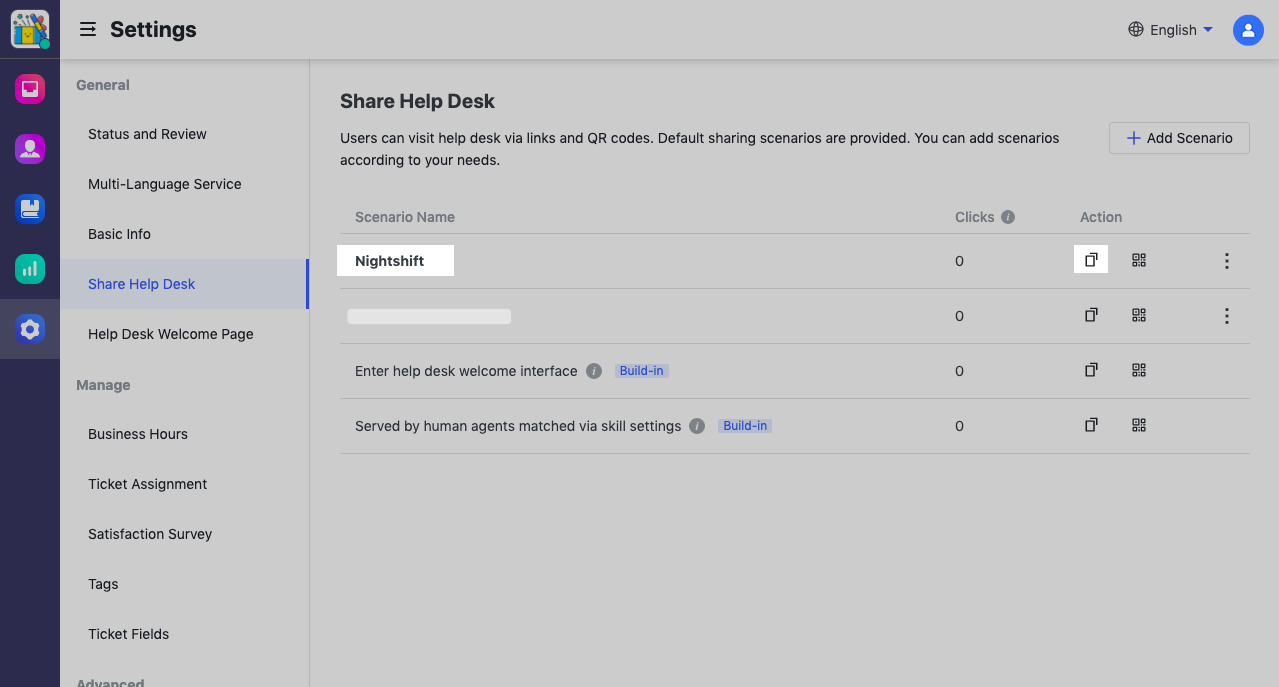Open English language dropdown

(x=1170, y=30)
